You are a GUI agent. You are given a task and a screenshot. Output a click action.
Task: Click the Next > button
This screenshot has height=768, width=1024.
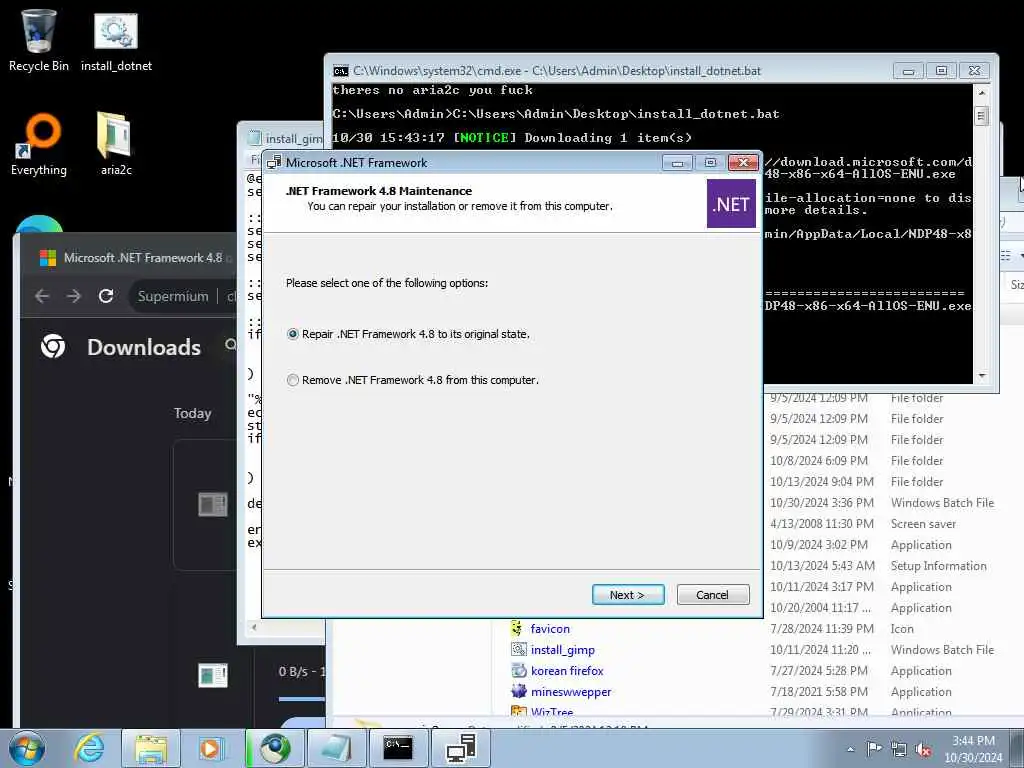coord(628,595)
